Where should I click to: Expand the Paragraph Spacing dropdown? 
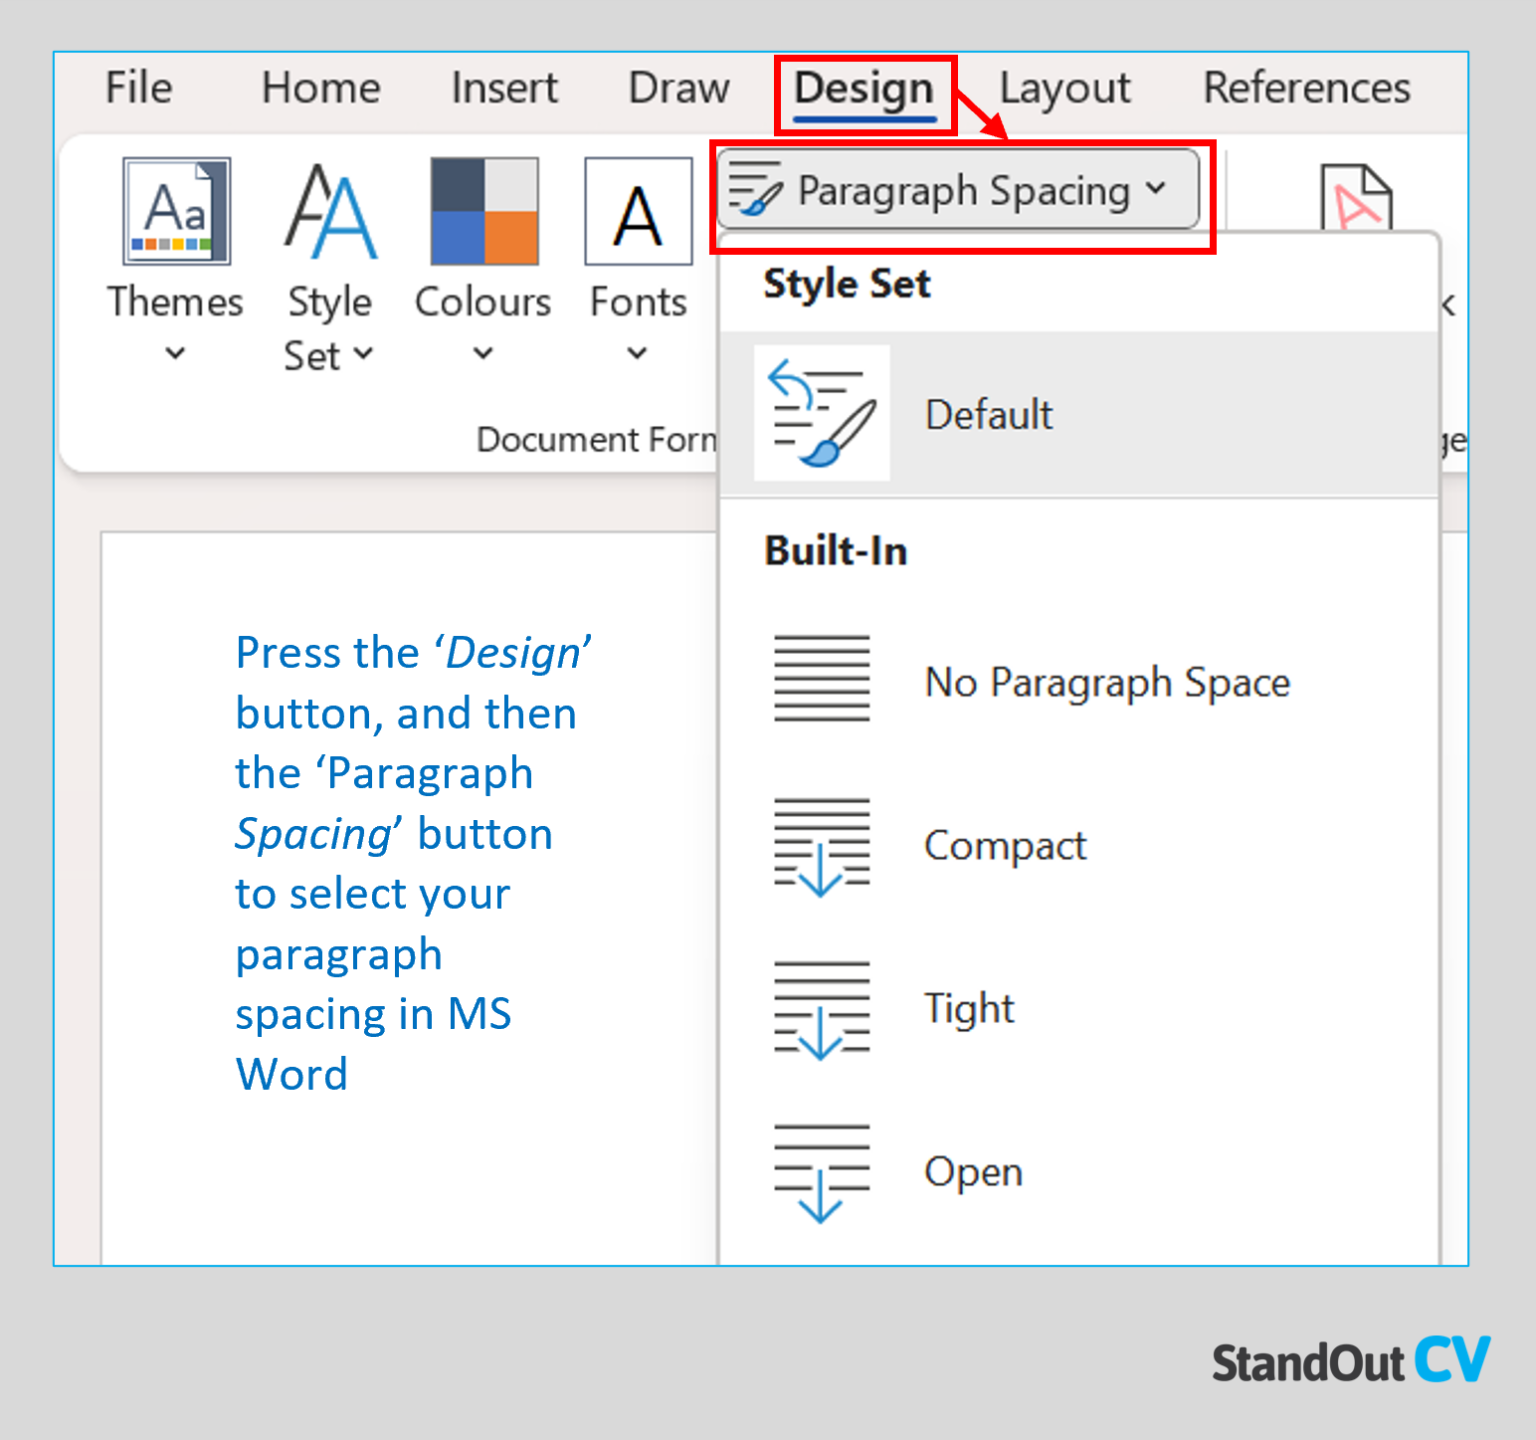(1156, 188)
